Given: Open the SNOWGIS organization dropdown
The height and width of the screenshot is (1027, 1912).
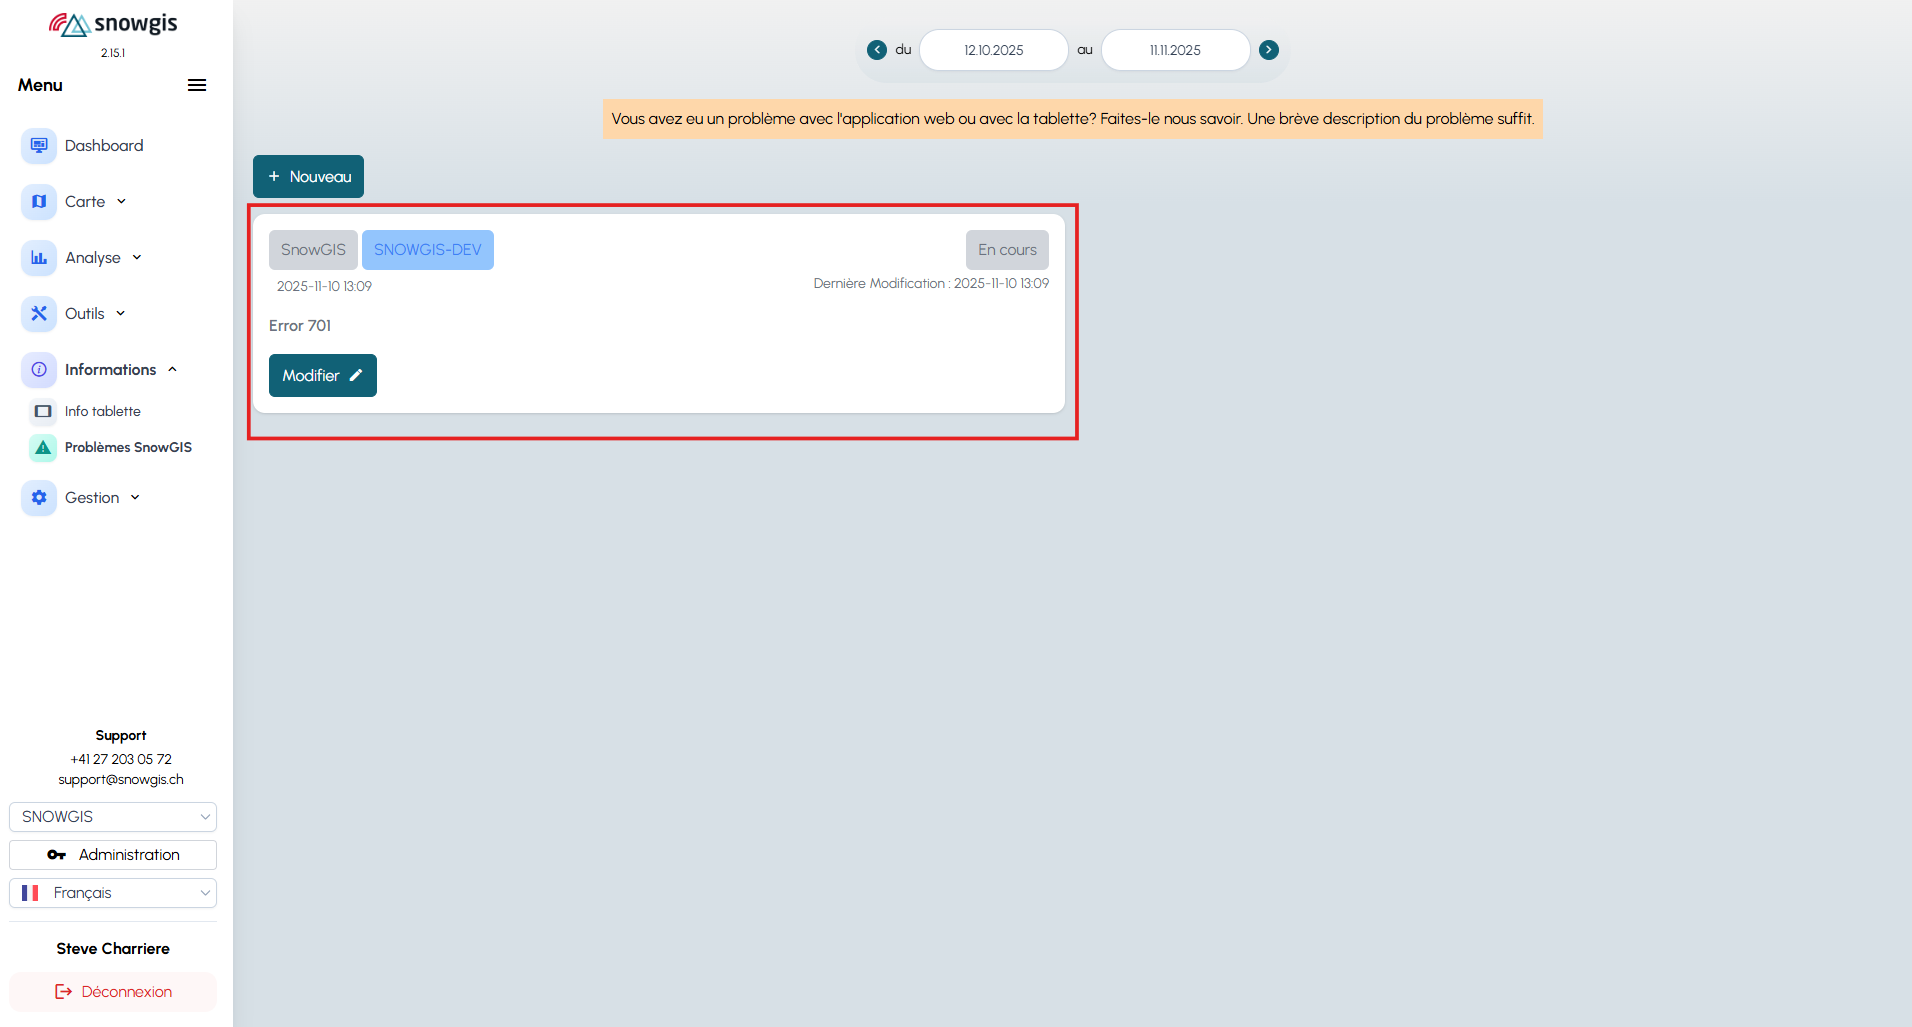Looking at the screenshot, I should pos(113,817).
